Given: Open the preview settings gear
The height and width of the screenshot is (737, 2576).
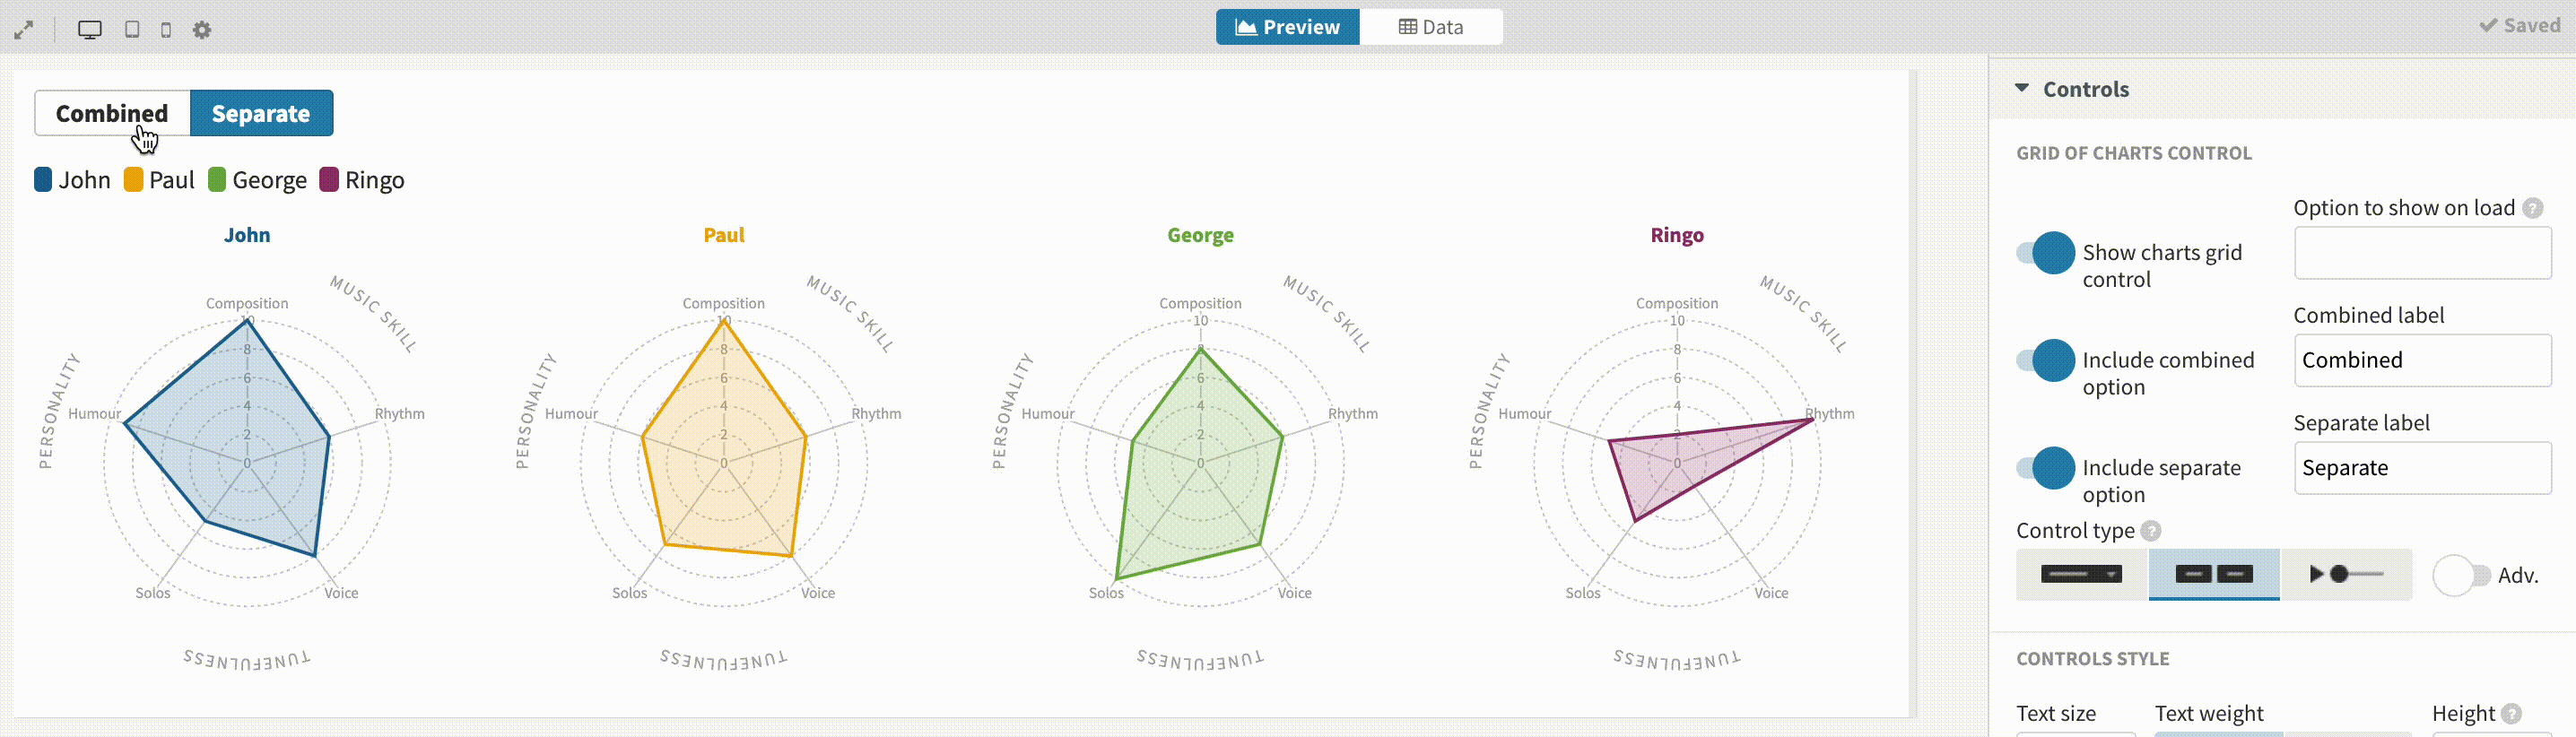Looking at the screenshot, I should pyautogui.click(x=203, y=29).
